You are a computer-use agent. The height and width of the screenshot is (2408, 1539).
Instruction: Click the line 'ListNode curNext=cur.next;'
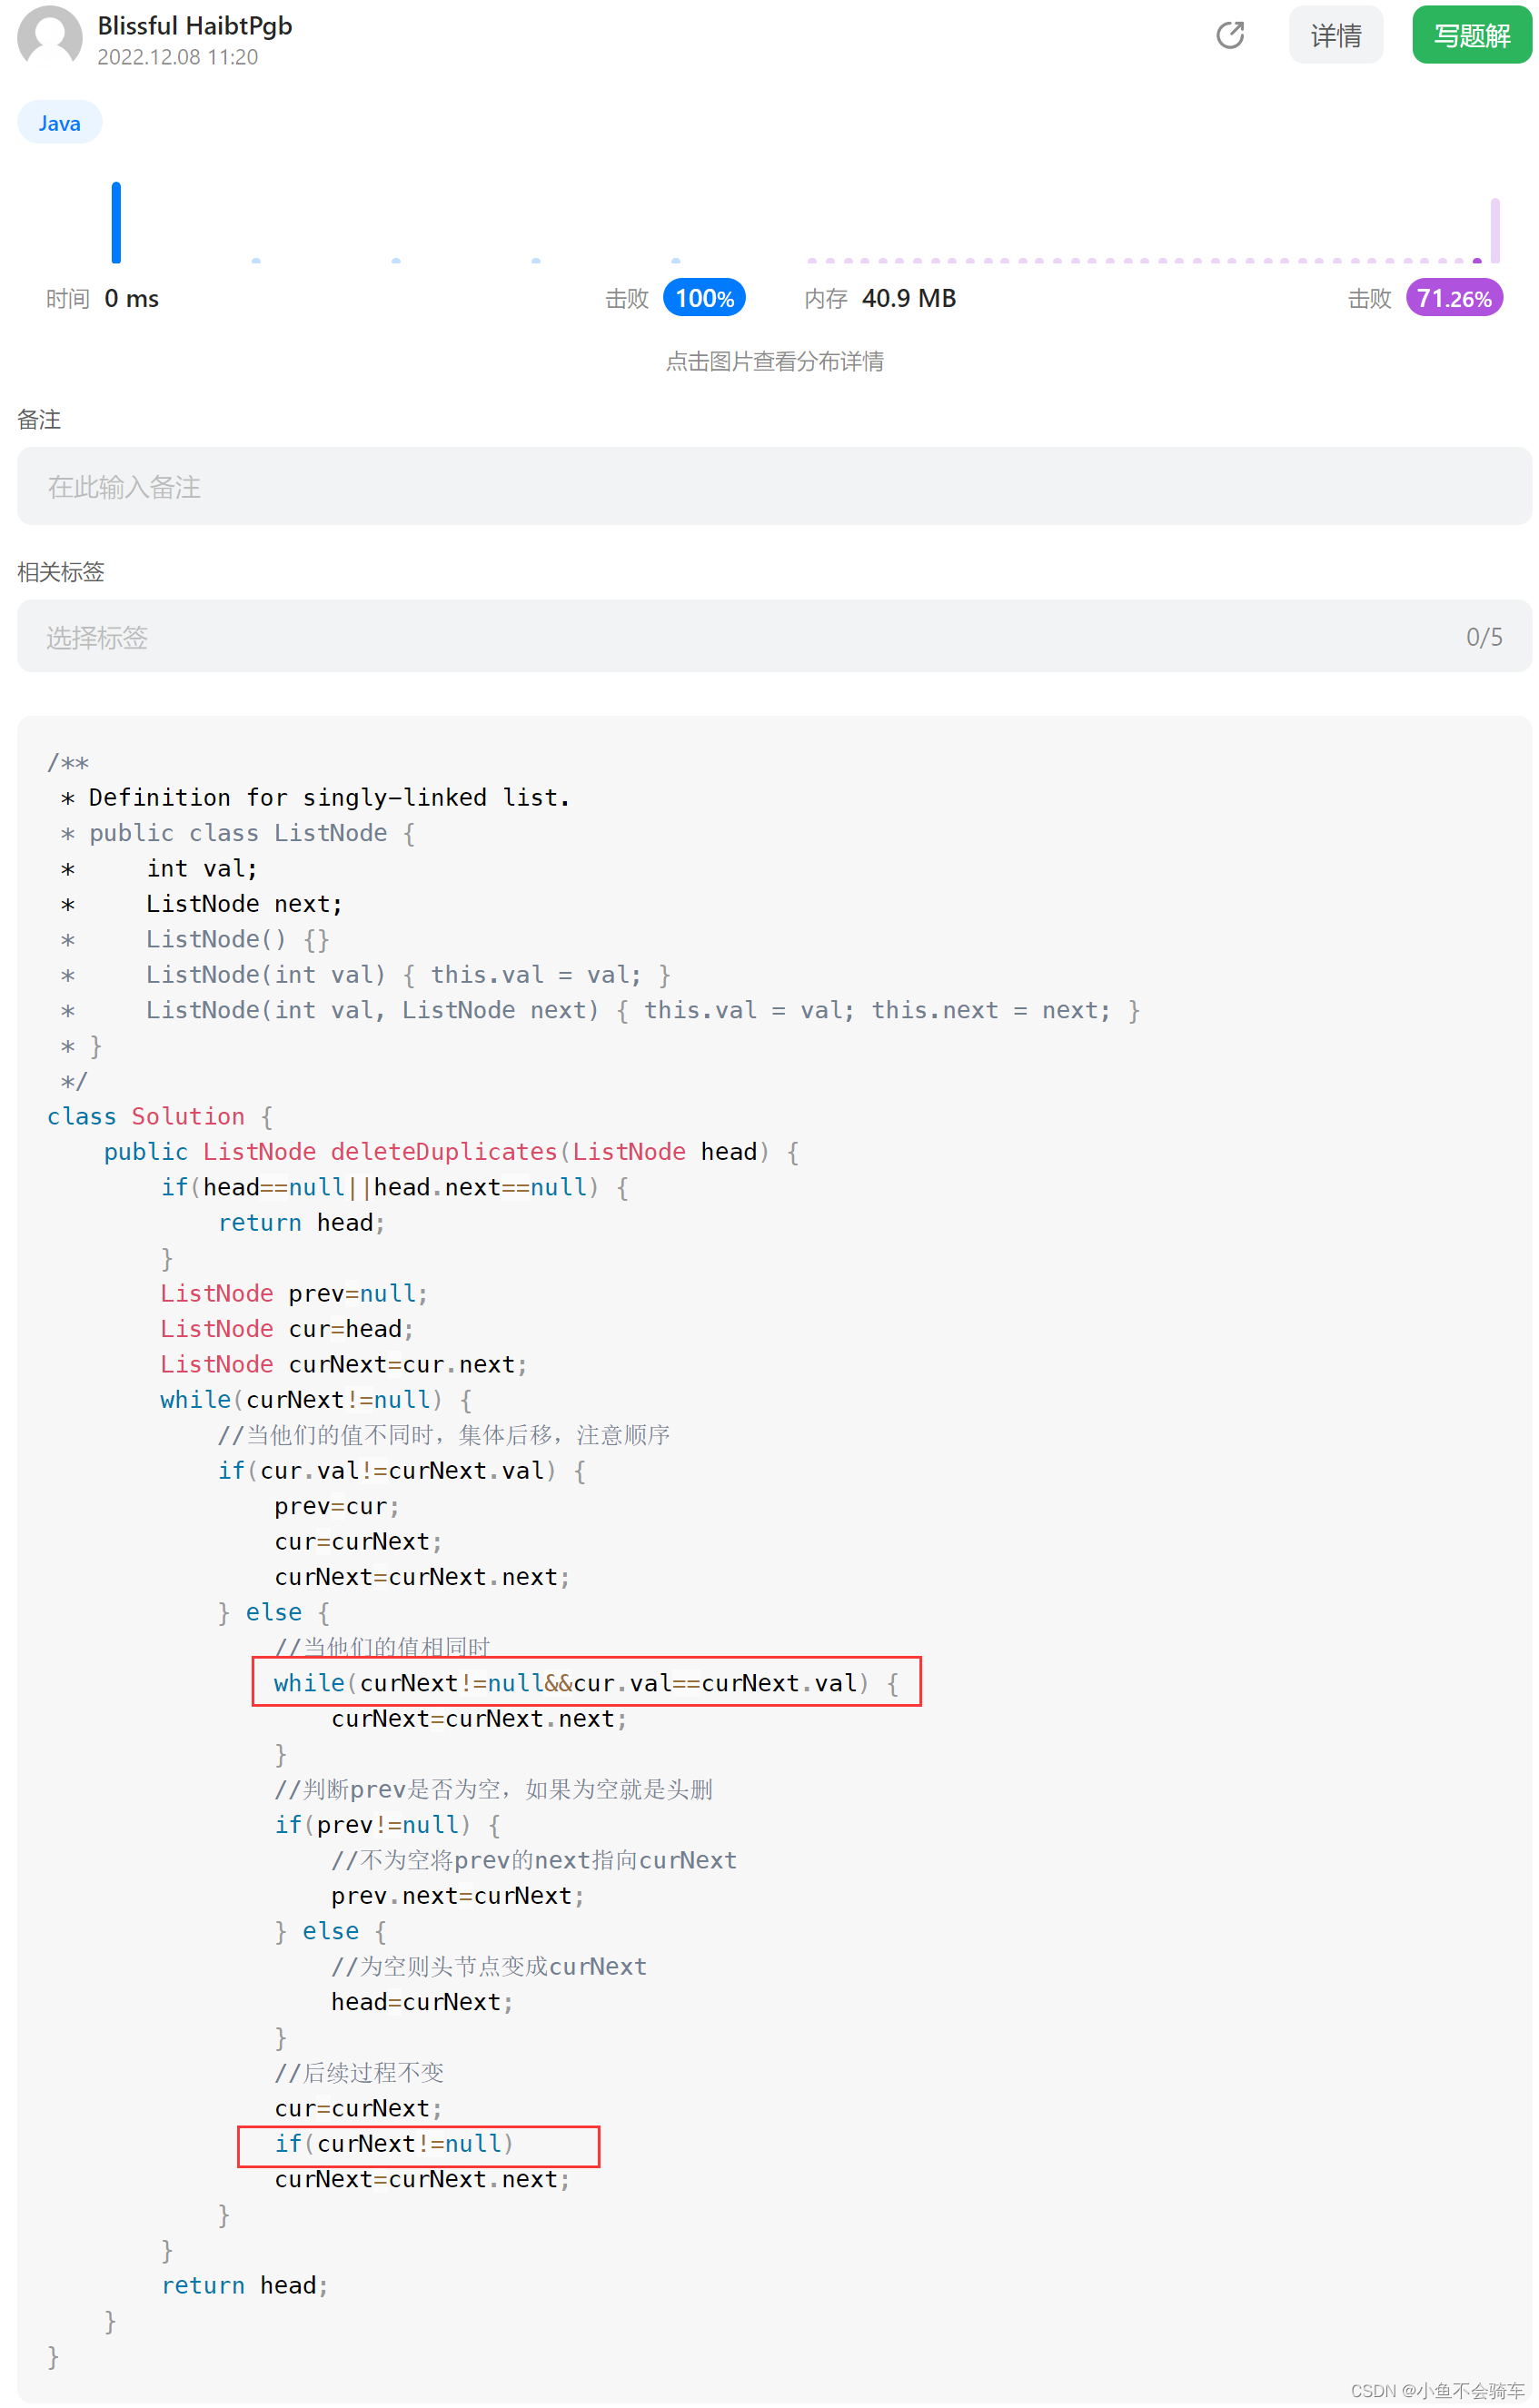coord(343,1364)
